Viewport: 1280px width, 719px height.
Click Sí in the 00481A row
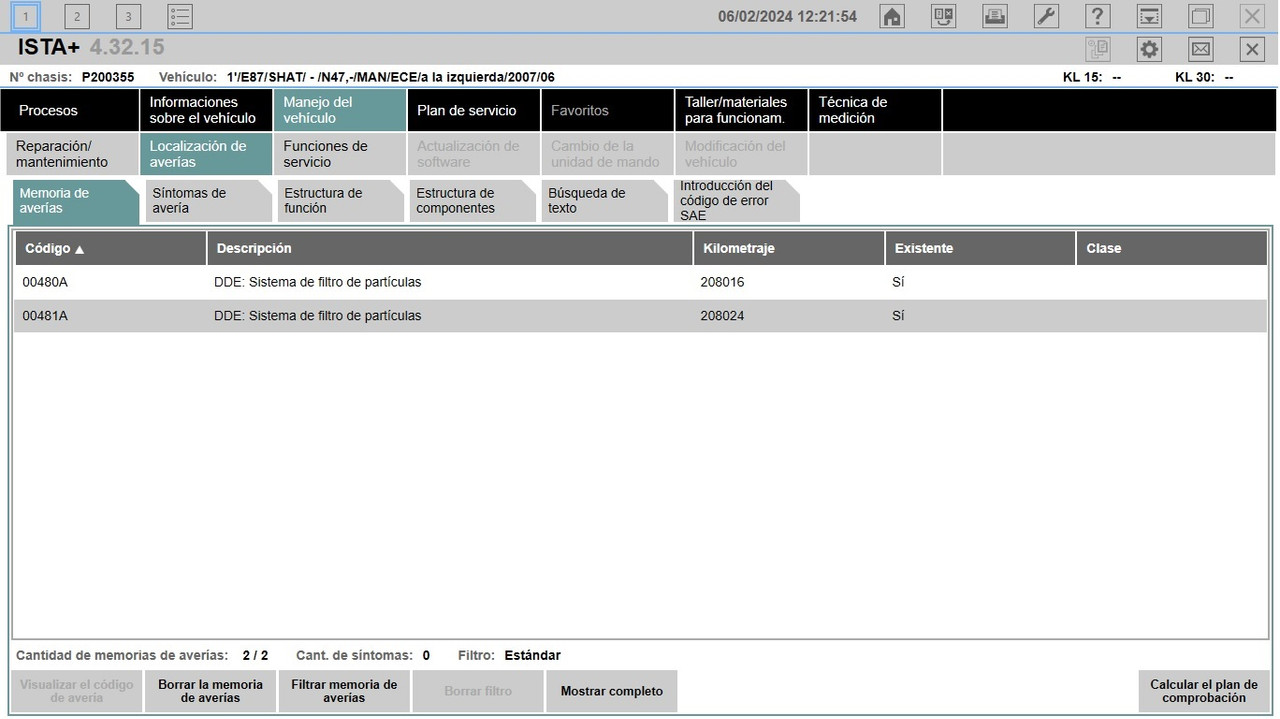coord(898,316)
